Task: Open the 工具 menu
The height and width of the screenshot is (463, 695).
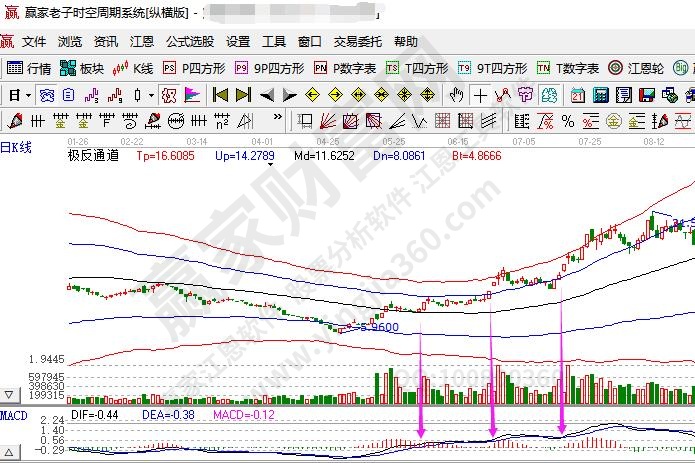Action: 274,42
